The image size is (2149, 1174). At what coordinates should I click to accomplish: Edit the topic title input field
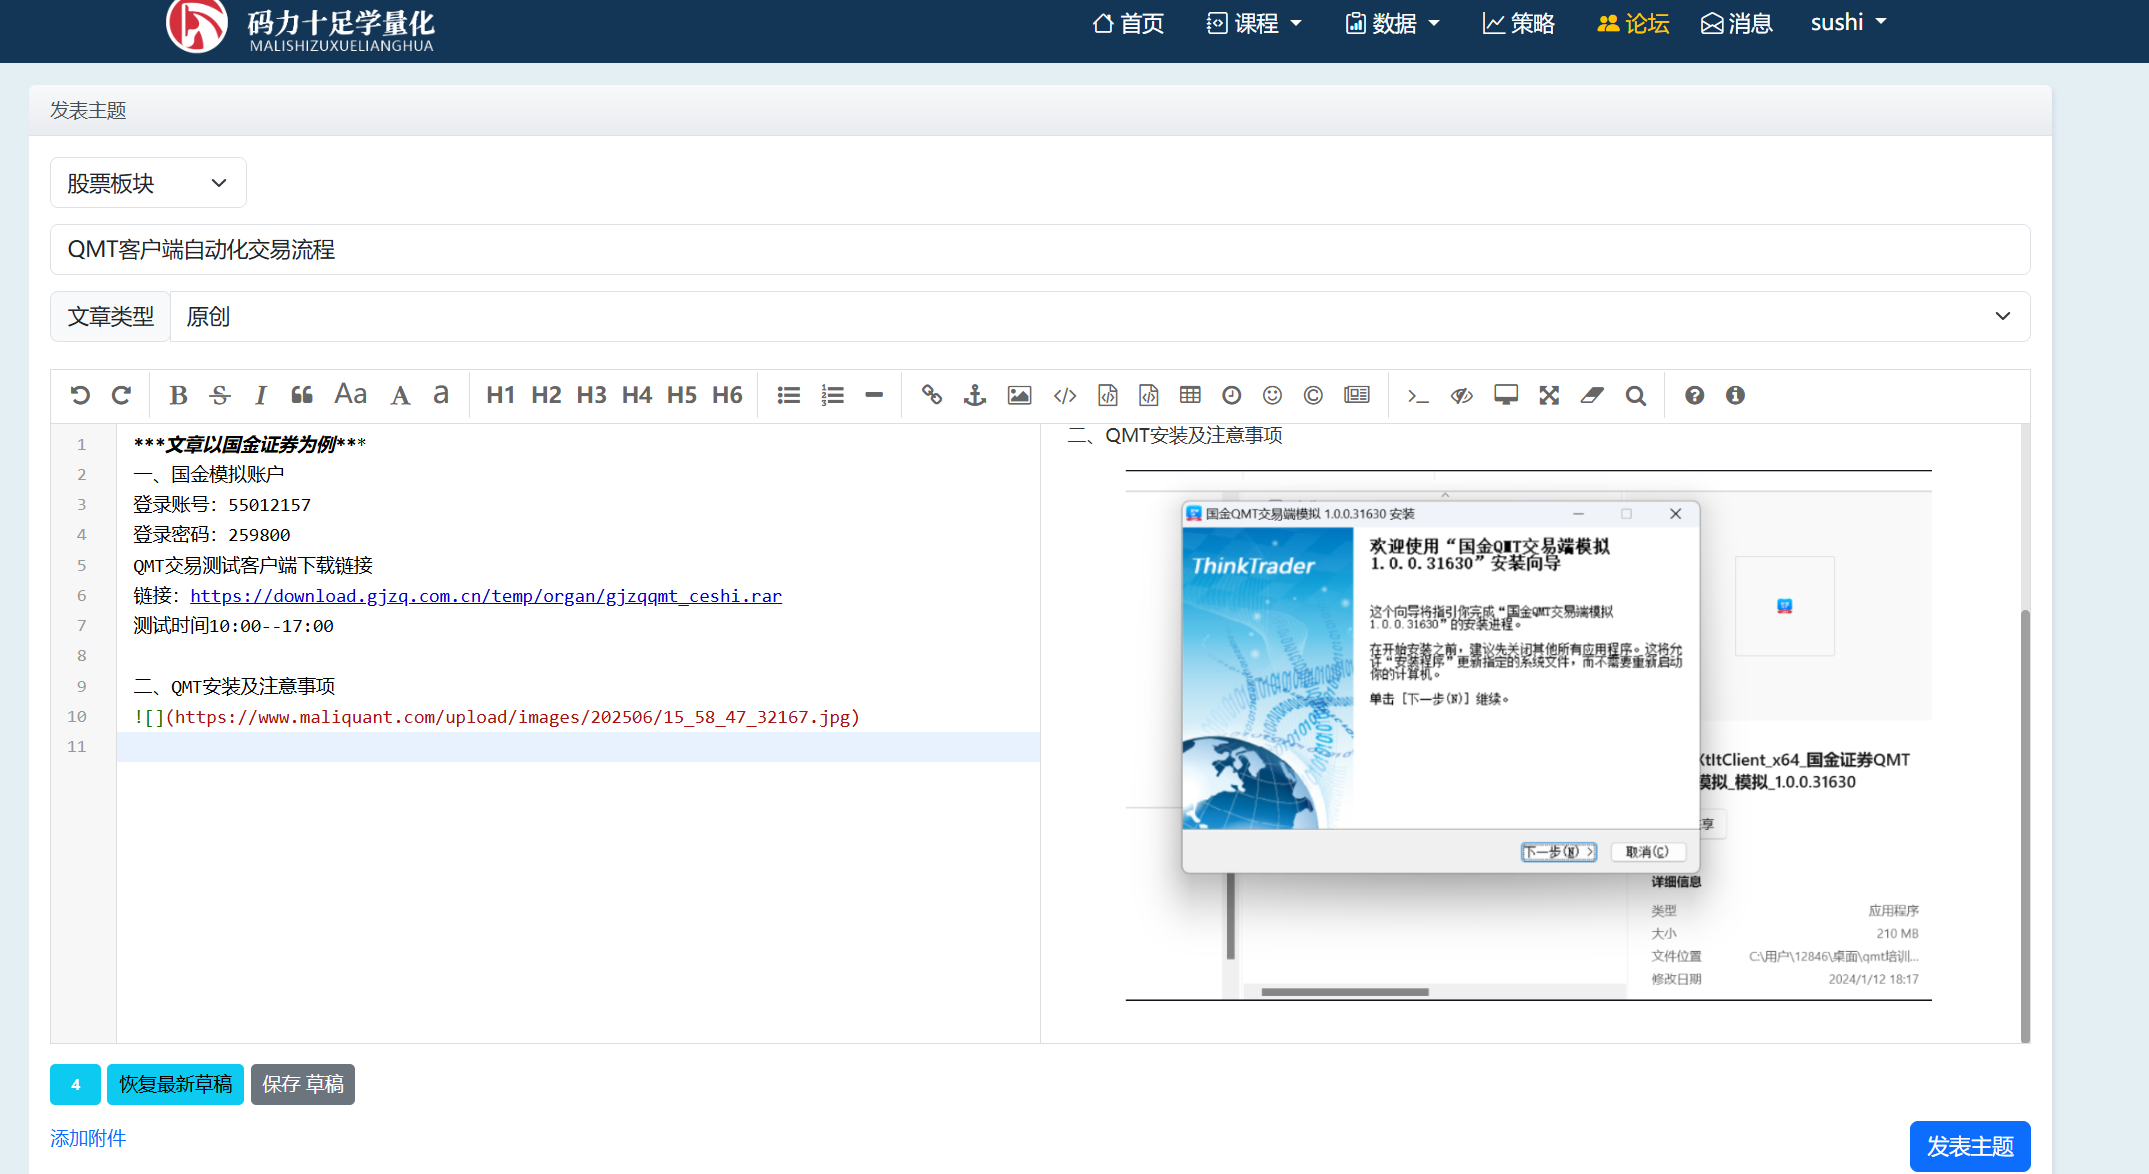pyautogui.click(x=1040, y=249)
